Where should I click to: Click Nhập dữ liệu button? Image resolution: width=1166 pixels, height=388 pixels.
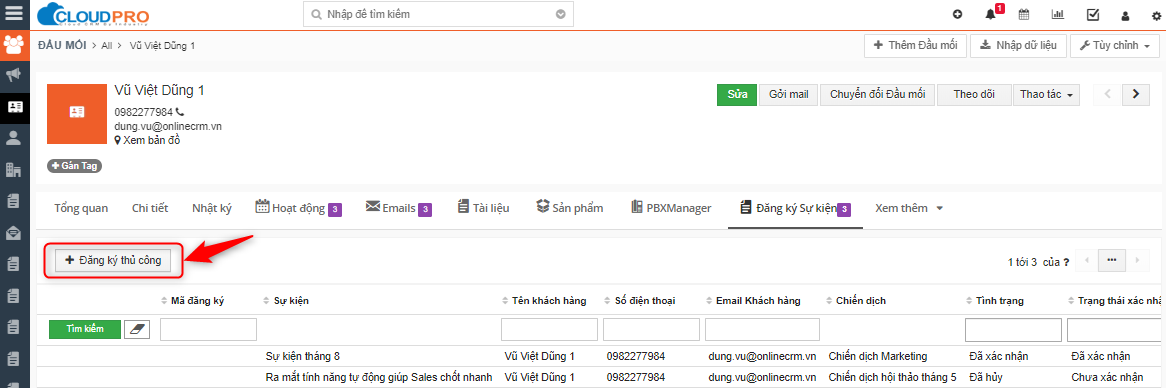click(x=1019, y=45)
